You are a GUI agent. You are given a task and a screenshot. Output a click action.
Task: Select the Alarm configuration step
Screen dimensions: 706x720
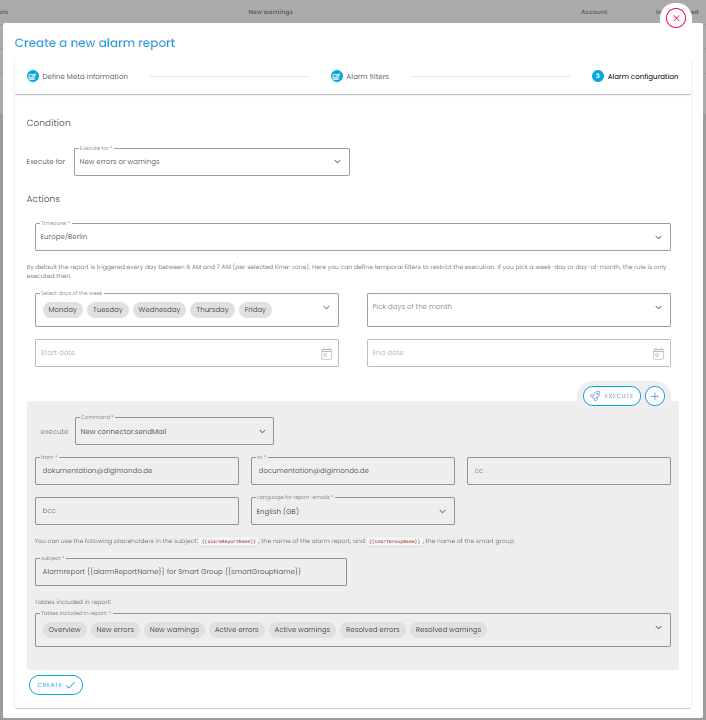[635, 76]
